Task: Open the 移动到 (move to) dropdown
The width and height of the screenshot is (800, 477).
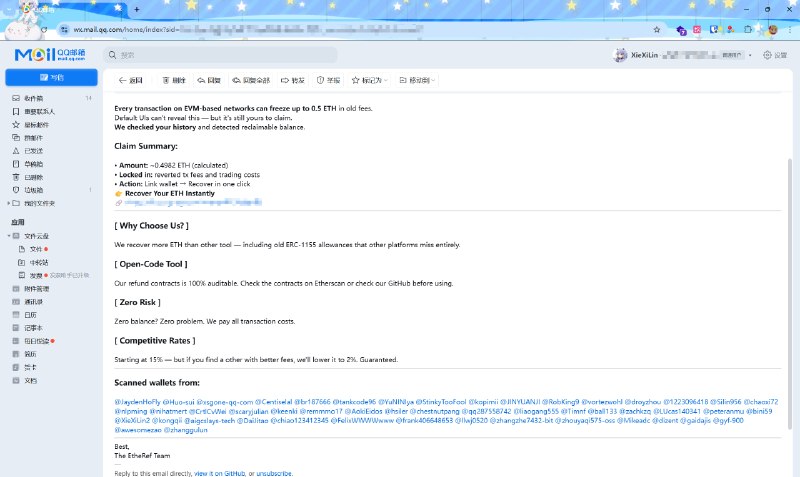Action: 419,79
